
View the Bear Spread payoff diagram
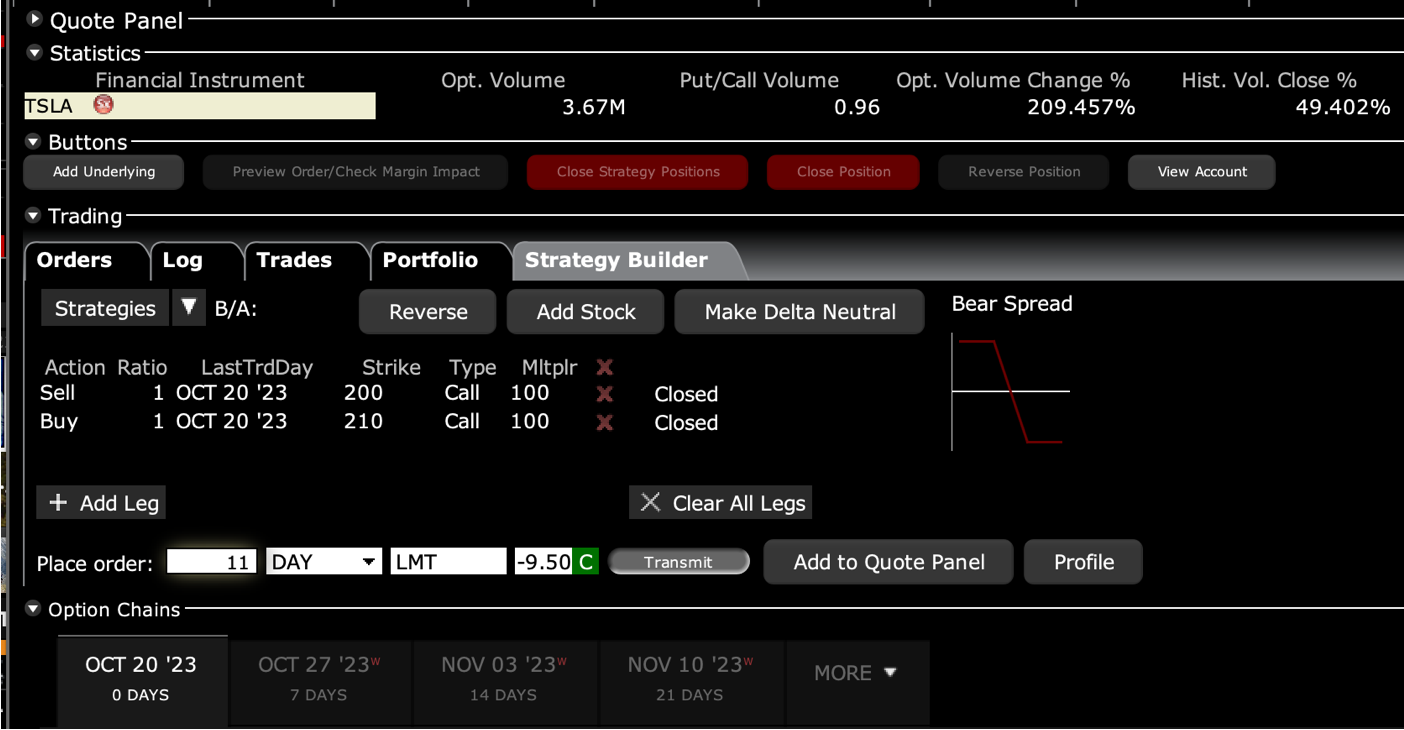[1011, 392]
